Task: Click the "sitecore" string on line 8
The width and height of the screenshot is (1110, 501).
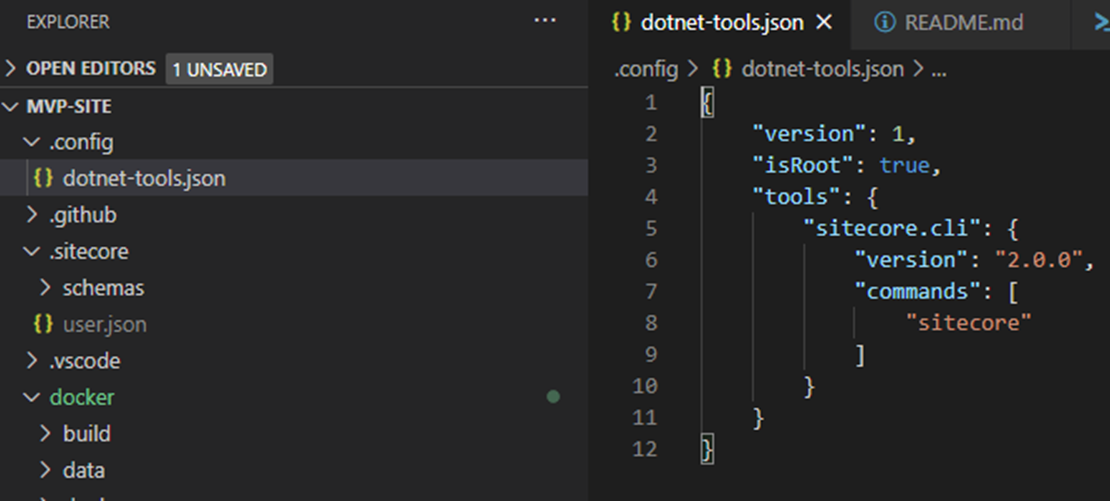Action: (x=968, y=323)
